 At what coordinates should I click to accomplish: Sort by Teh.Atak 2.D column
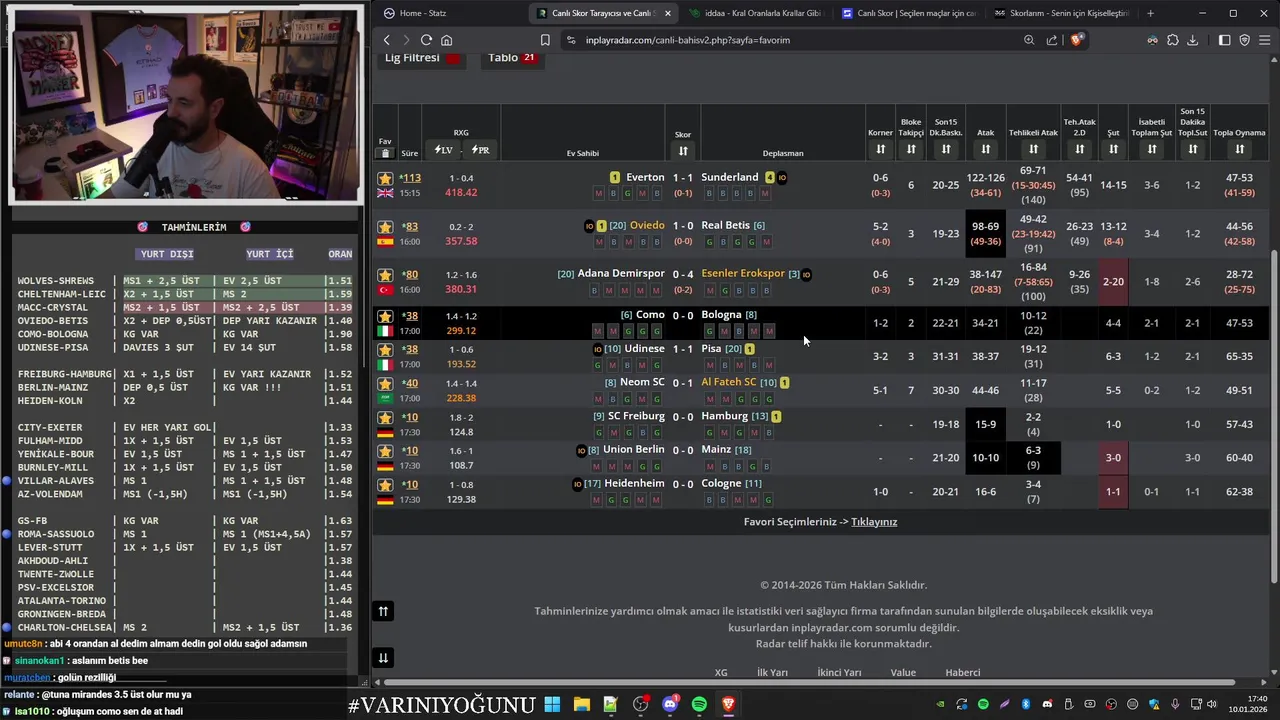(1079, 149)
